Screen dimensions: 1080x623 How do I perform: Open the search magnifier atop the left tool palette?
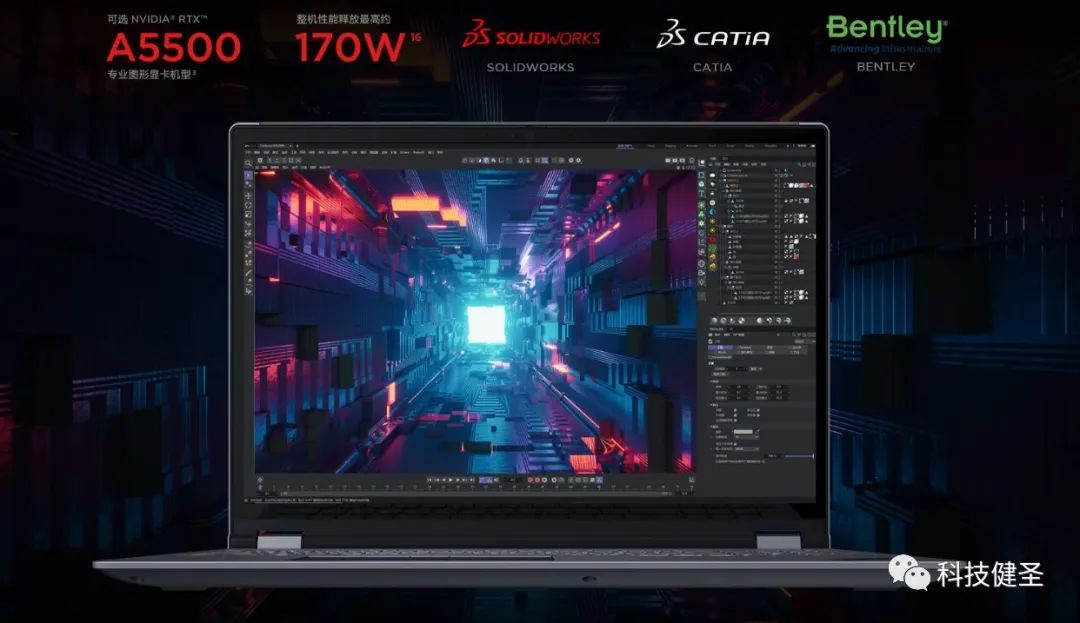(x=248, y=163)
